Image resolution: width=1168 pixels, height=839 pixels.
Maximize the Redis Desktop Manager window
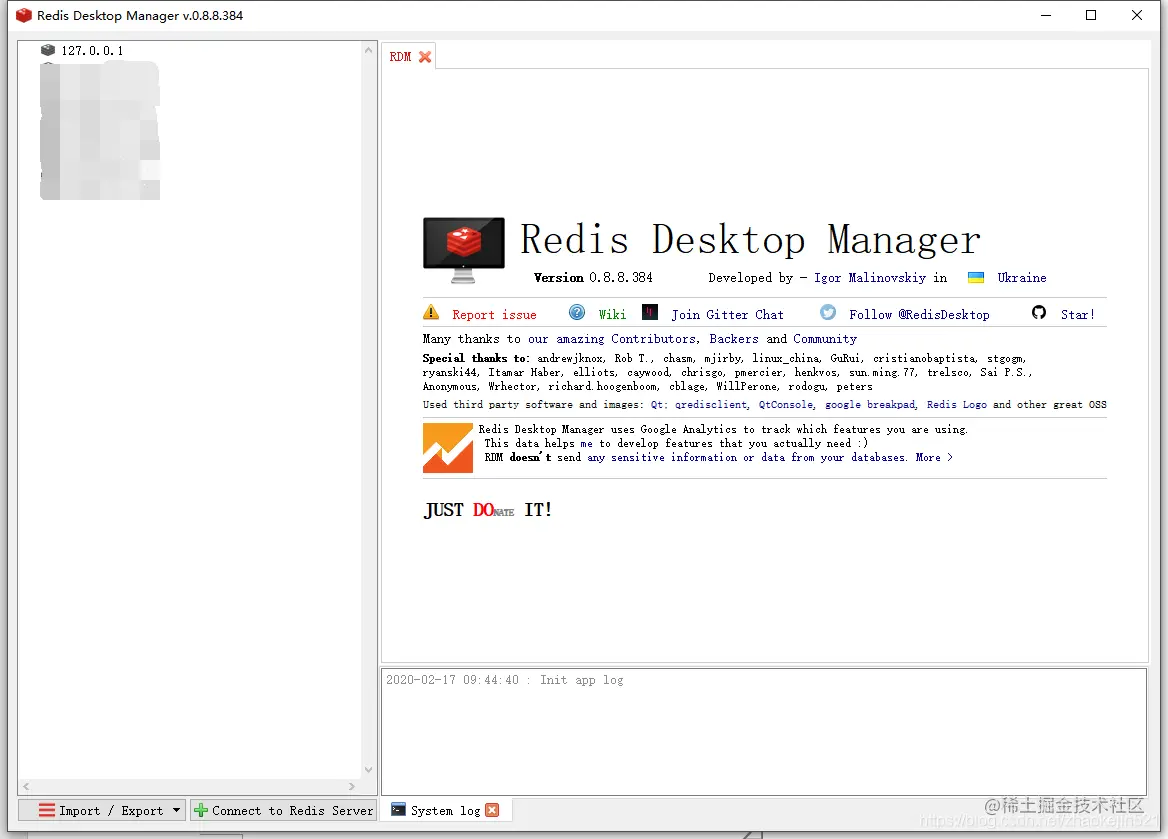point(1091,15)
